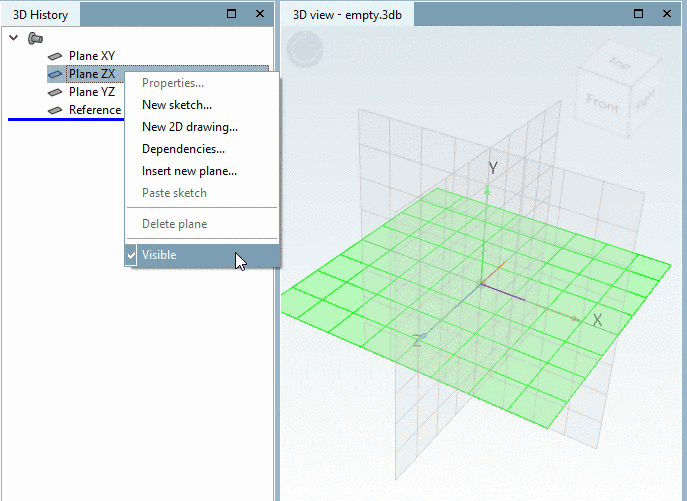Select the Plane XY tree item

[92, 56]
